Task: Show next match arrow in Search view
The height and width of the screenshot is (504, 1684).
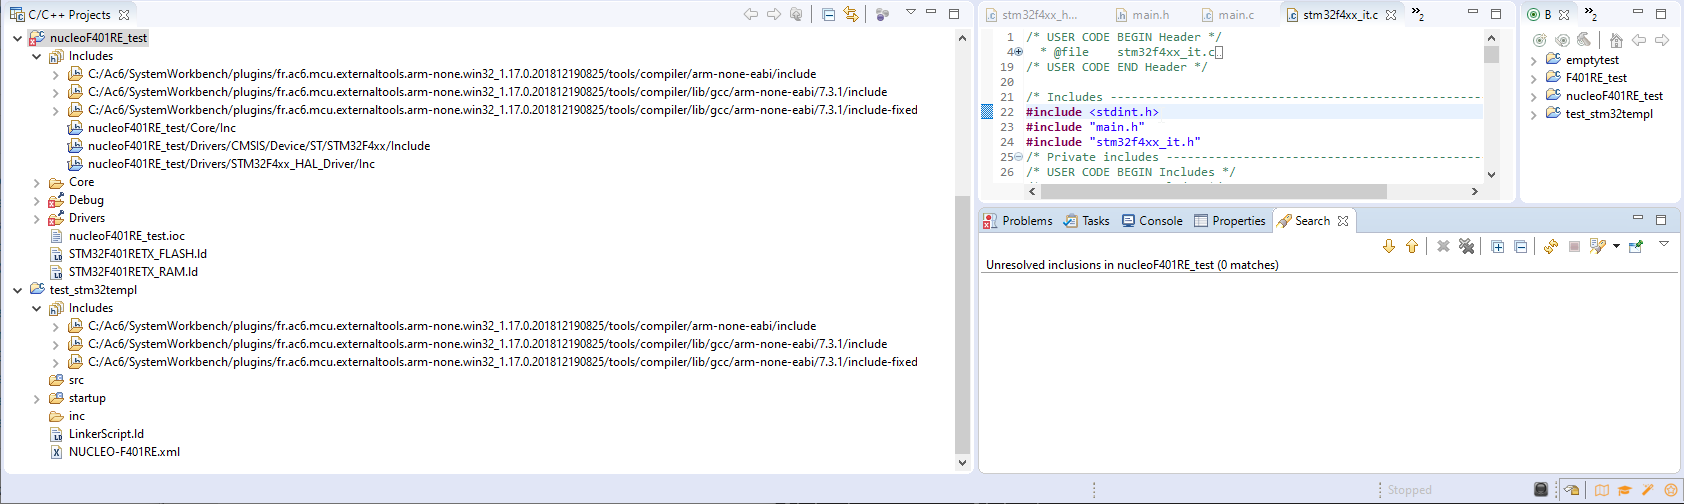Action: (x=1389, y=246)
